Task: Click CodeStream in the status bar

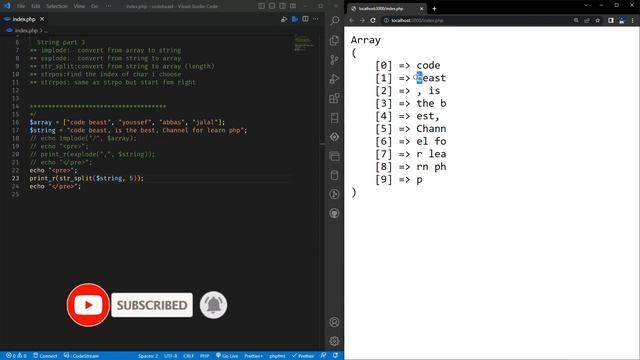Action: (x=82, y=356)
